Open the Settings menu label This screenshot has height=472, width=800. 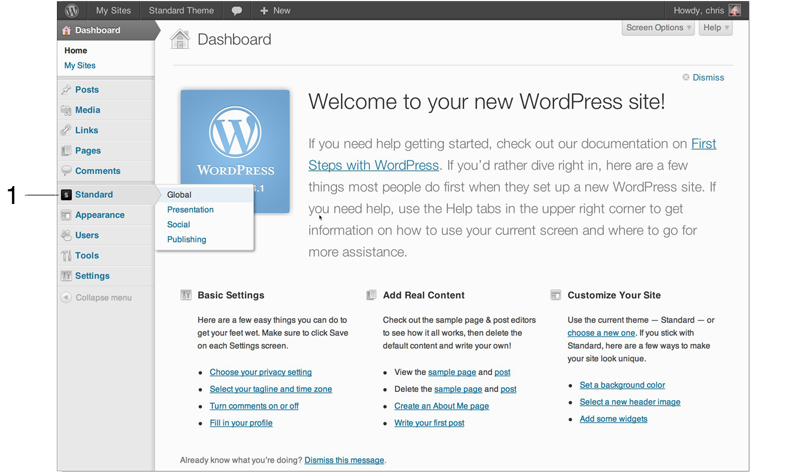pos(92,276)
